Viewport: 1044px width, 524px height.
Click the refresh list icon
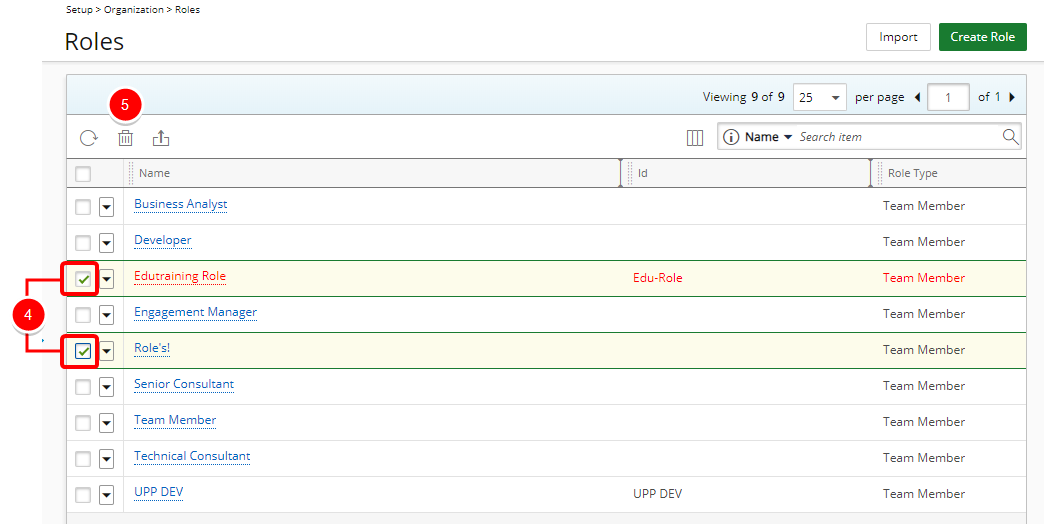point(89,138)
